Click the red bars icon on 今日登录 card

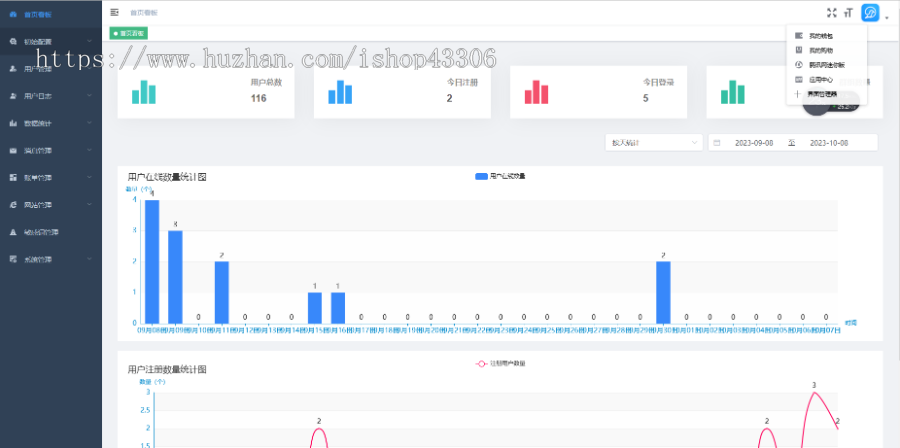coord(536,92)
